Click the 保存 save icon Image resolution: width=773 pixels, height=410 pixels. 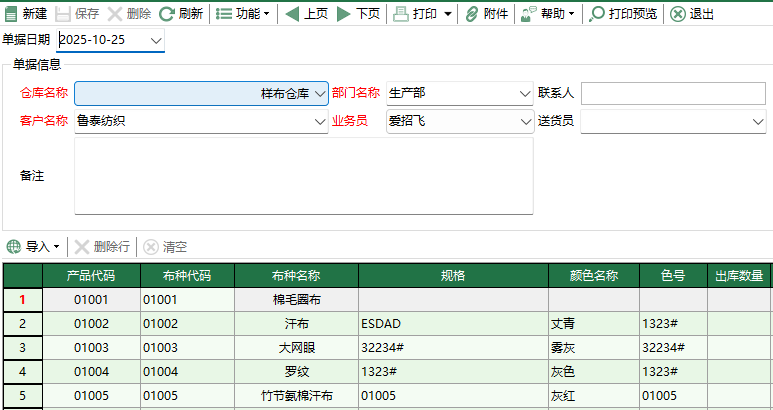63,14
